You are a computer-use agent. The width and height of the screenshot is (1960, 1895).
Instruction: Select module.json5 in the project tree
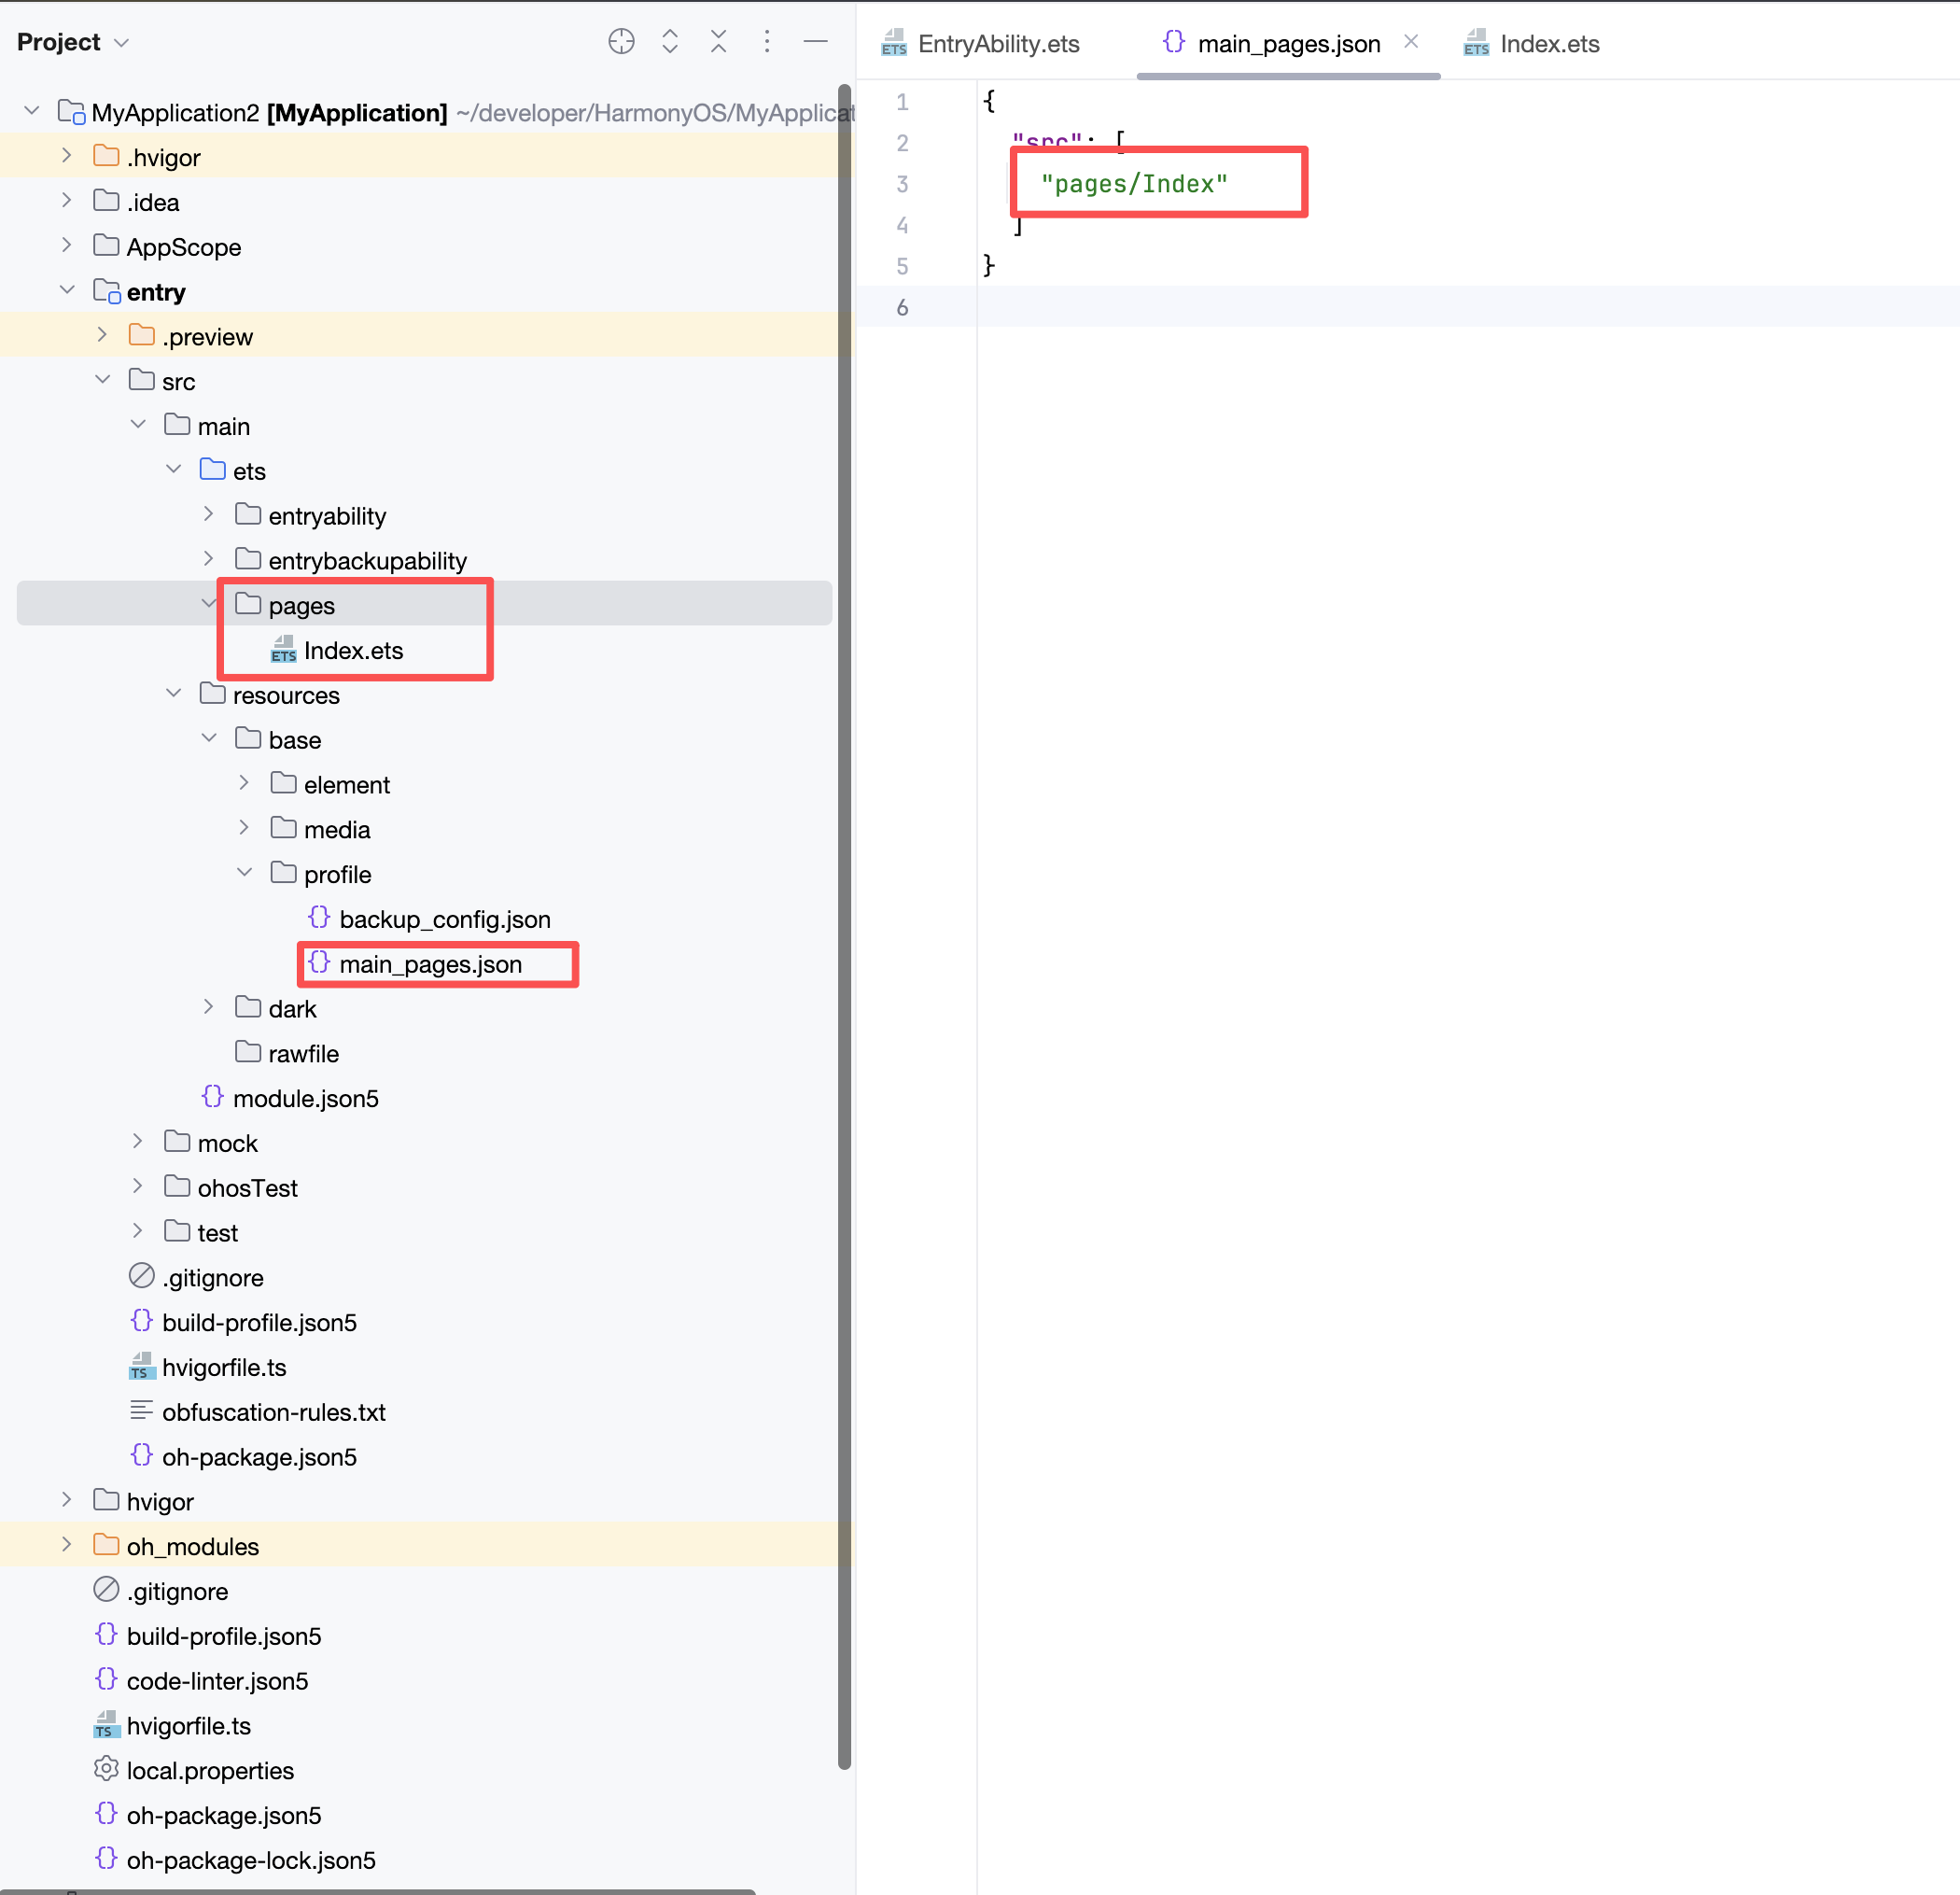305,1098
